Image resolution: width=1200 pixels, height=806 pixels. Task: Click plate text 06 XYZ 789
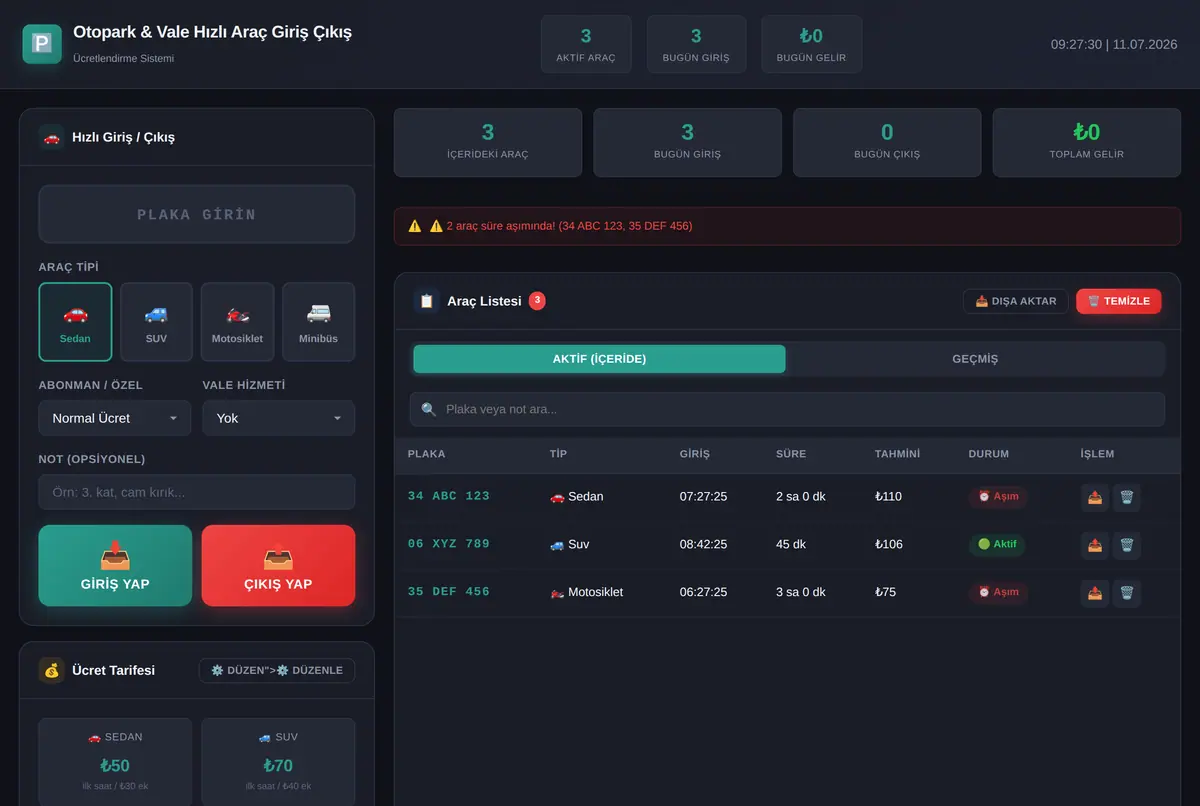click(449, 544)
